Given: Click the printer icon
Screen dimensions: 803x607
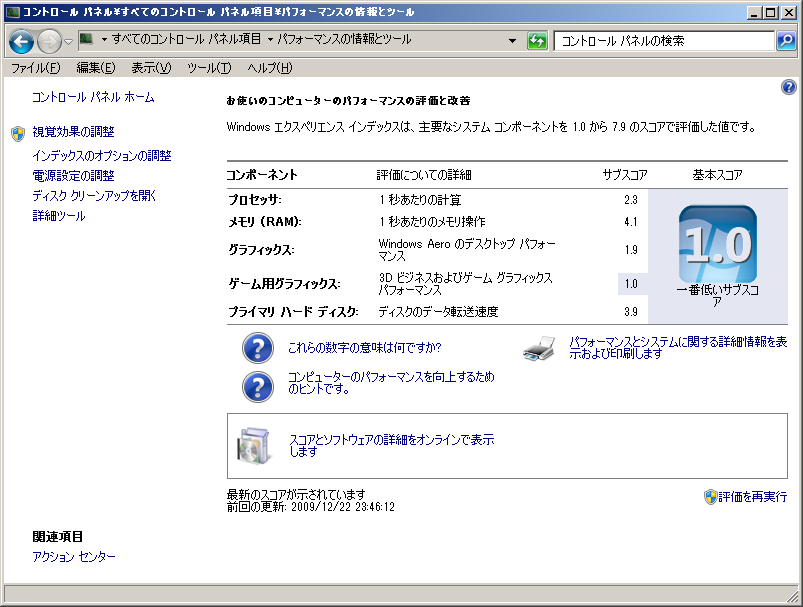Looking at the screenshot, I should click(x=539, y=348).
